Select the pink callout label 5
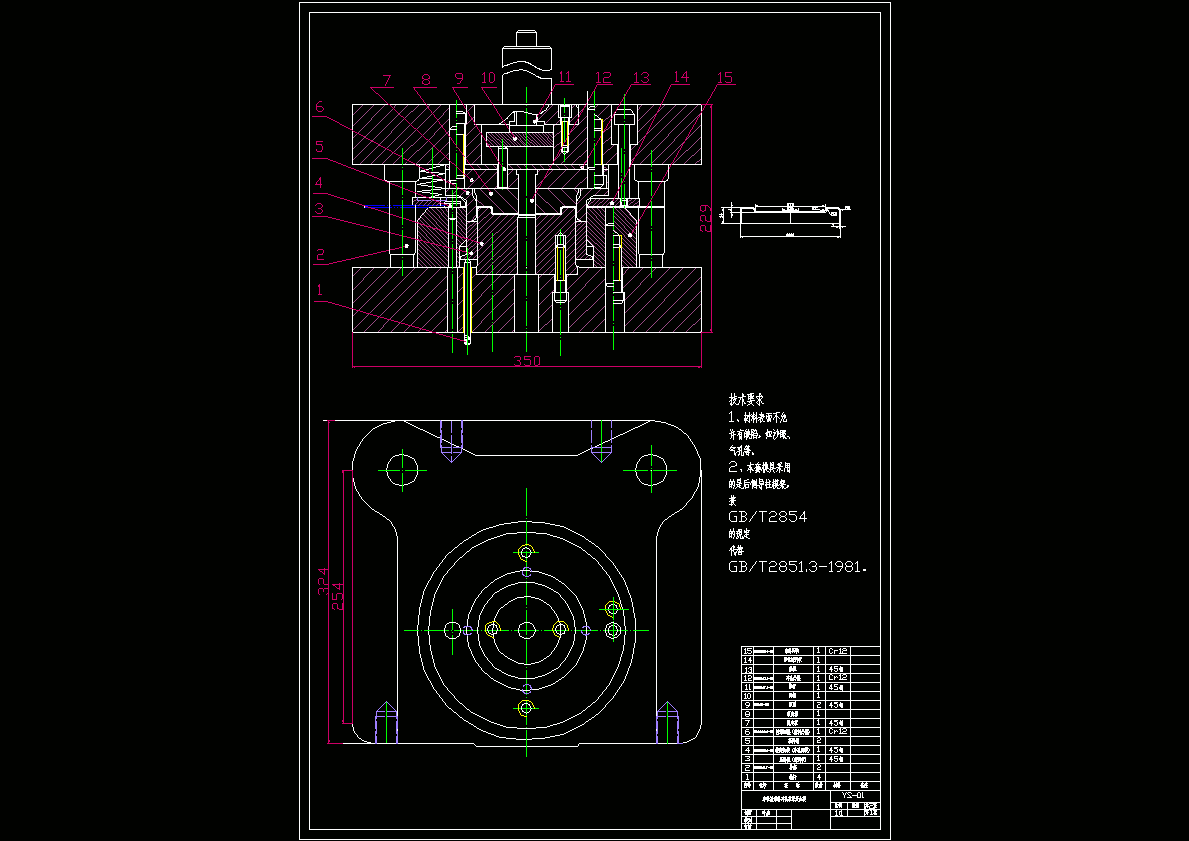 coord(320,146)
